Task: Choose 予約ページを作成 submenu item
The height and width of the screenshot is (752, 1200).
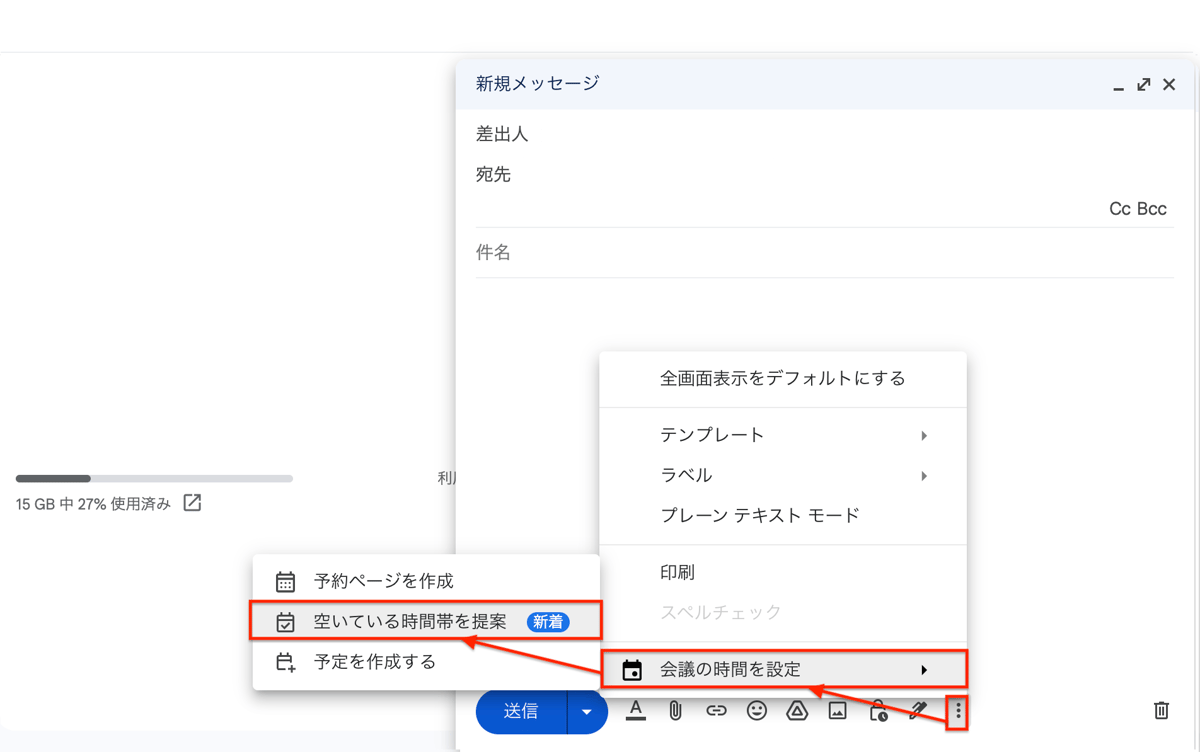Action: click(426, 581)
